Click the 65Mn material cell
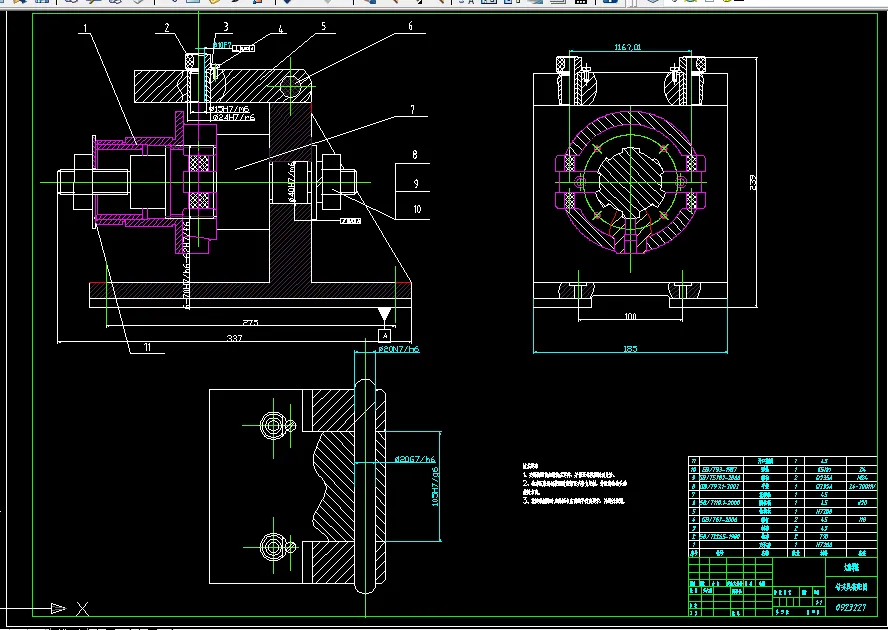The width and height of the screenshot is (888, 630). click(x=825, y=470)
